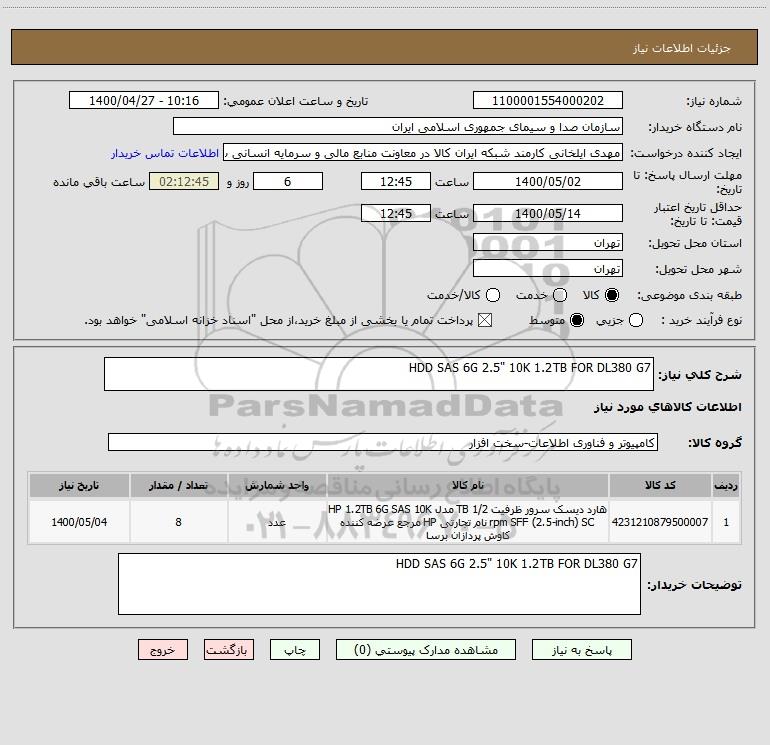Screen dimensions: 770x745
Task: Click the remaining time countdown 02:12:45
Action: 184,182
